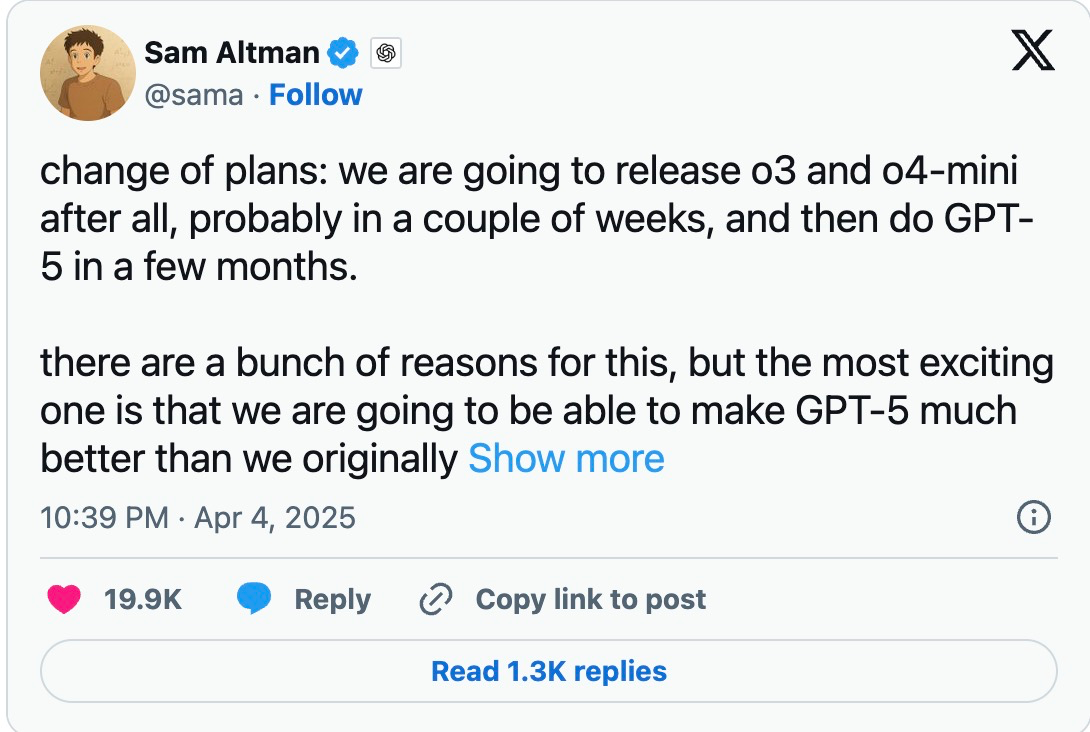Click the blue verified checkmark badge
Viewport: 1090px width, 732px height.
tap(344, 53)
